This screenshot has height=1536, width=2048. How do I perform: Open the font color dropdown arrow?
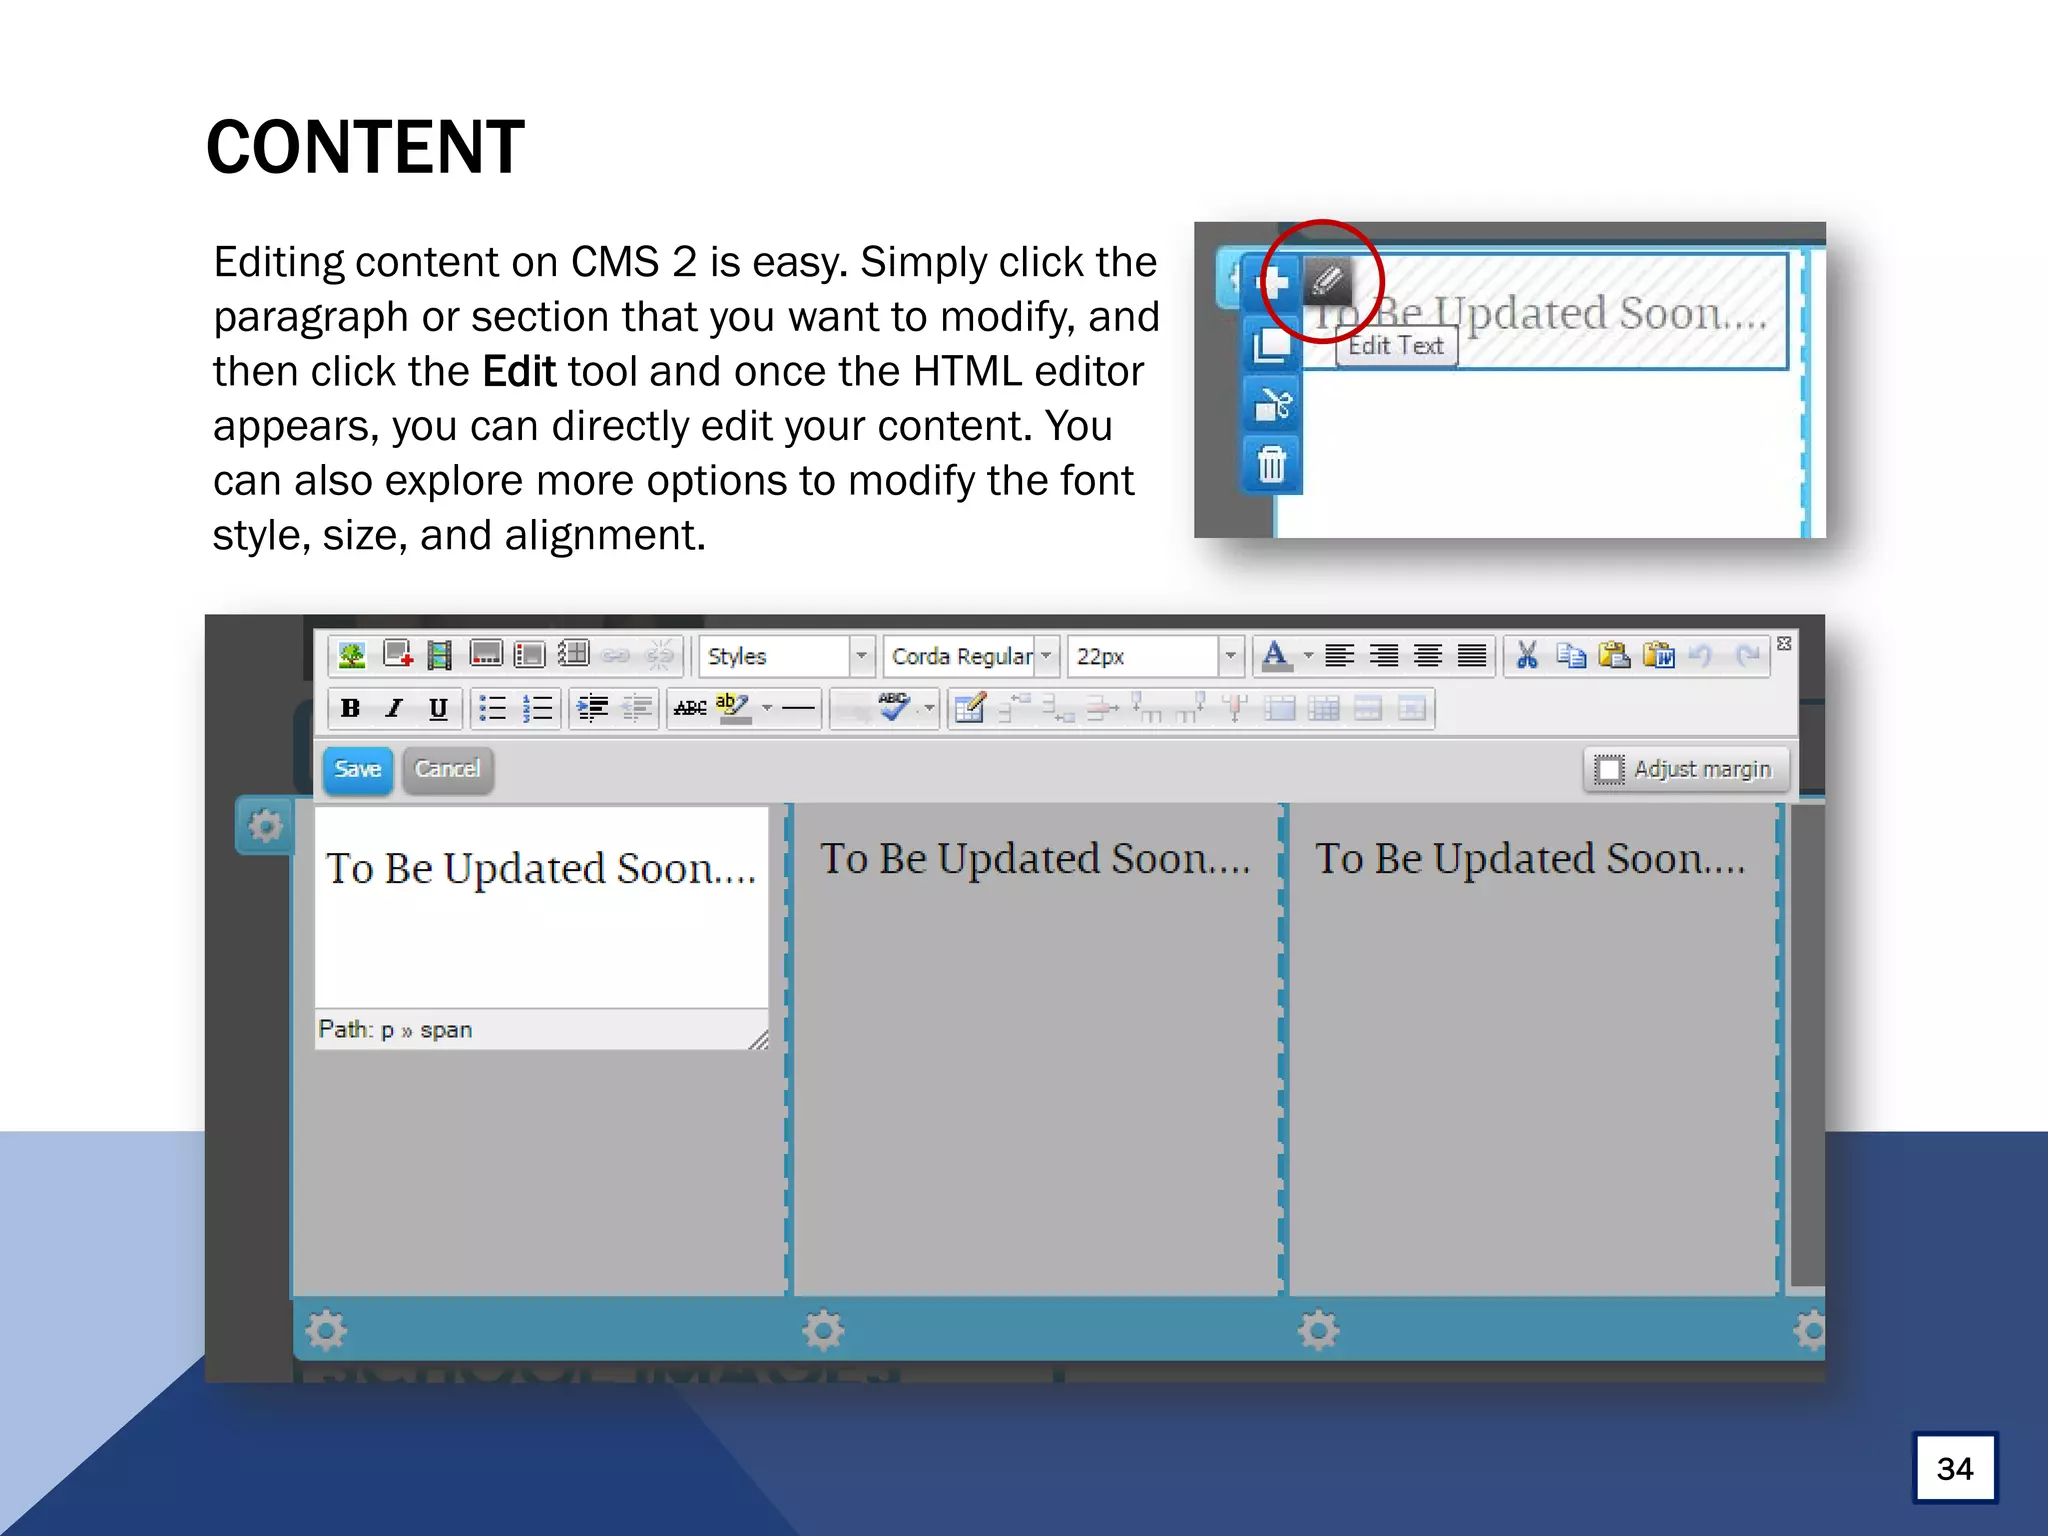point(1308,656)
